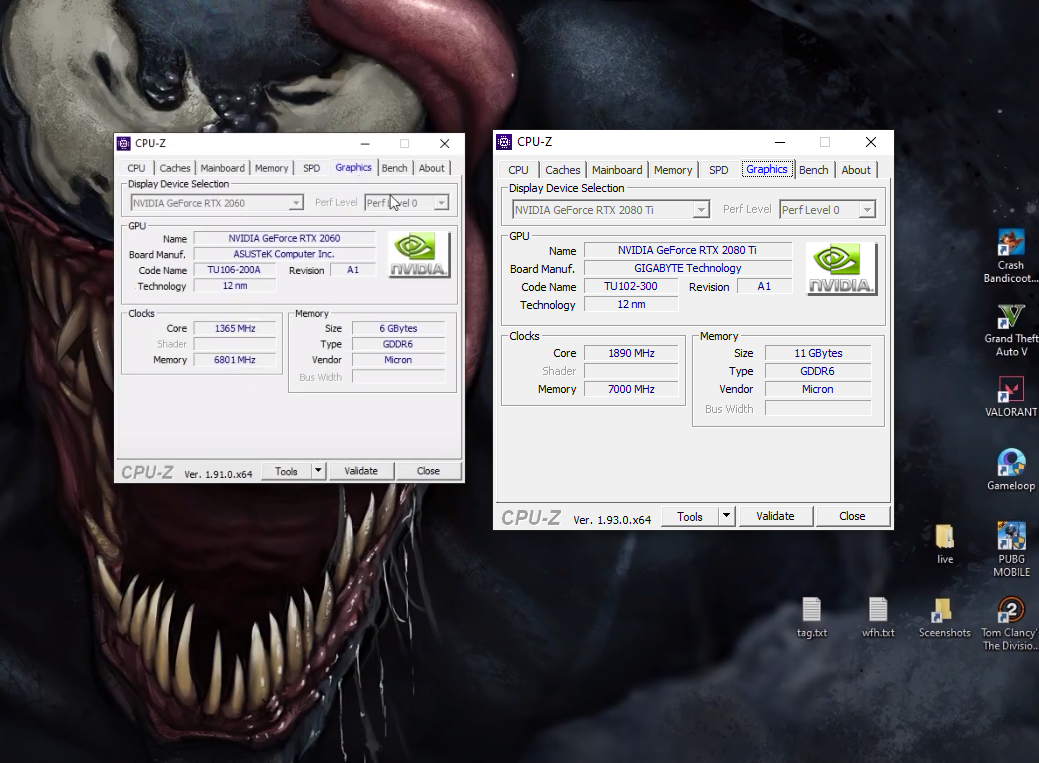Open Mainboard tab in left CPU-Z window
The height and width of the screenshot is (763, 1039).
[x=223, y=168]
